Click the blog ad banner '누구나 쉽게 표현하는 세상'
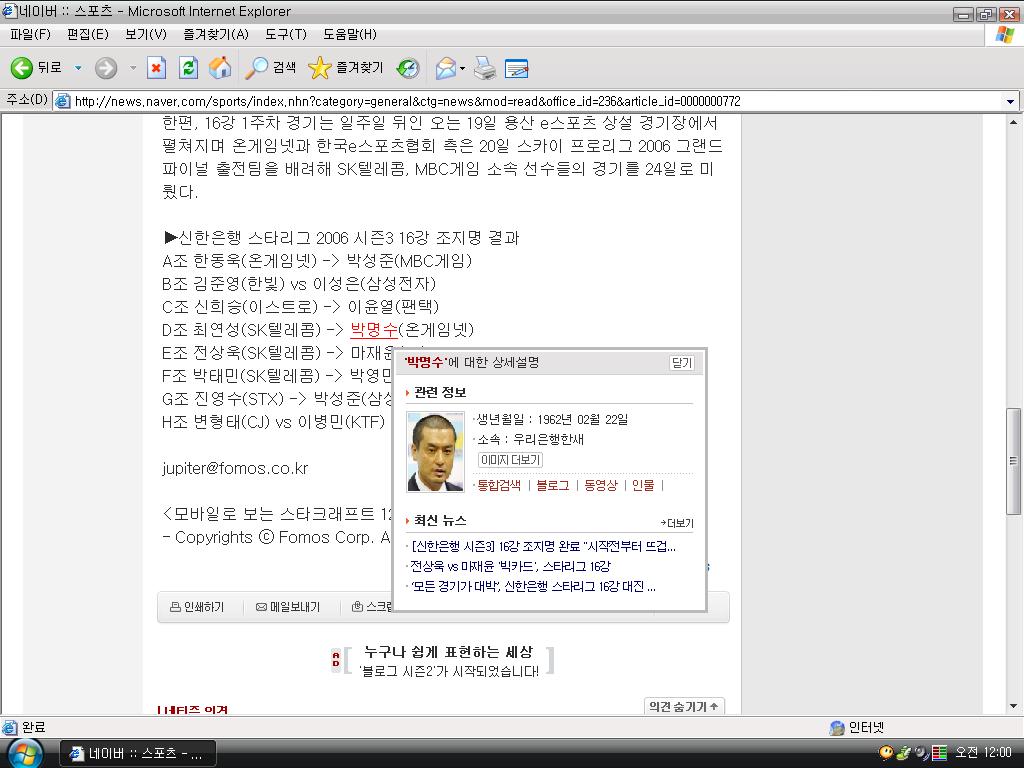1024x768 pixels. pos(448,660)
